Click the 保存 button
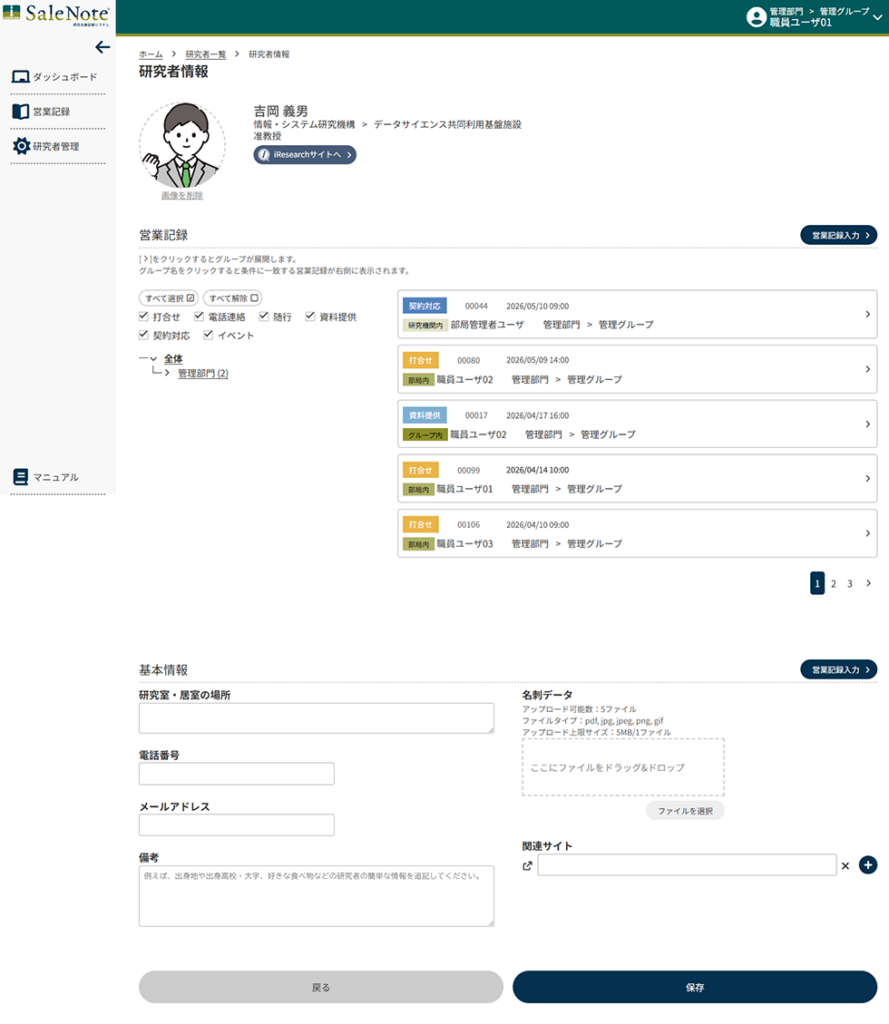This screenshot has height=1024, width=889. point(694,987)
